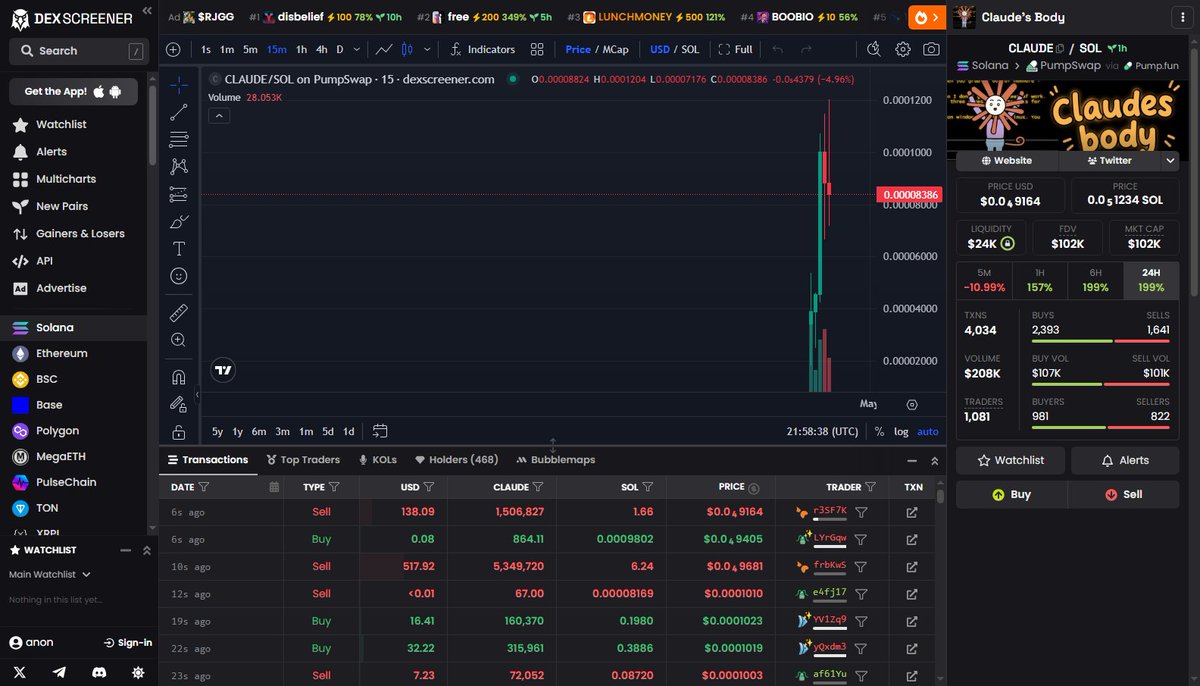Collapse the left sidebar with double chevron
Screen dimensions: 1200x686
click(147, 11)
